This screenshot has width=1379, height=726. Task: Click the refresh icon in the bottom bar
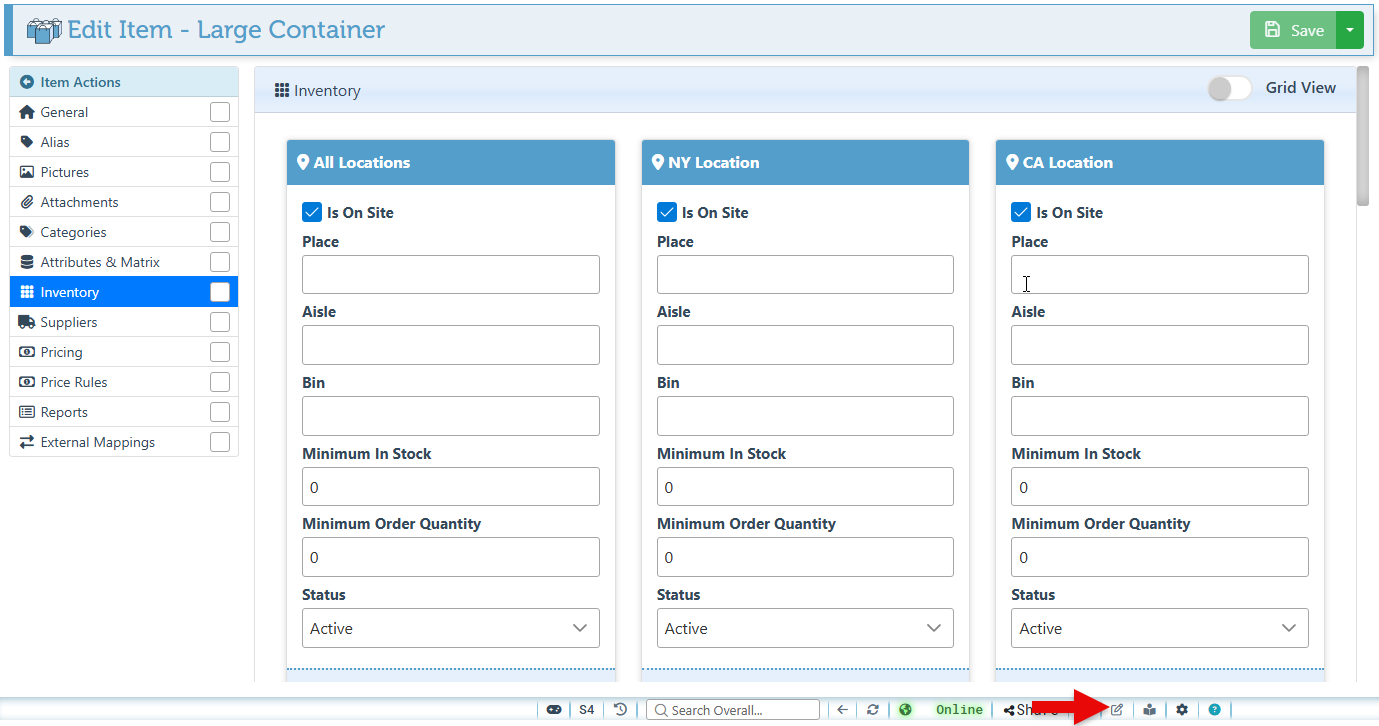click(x=873, y=710)
